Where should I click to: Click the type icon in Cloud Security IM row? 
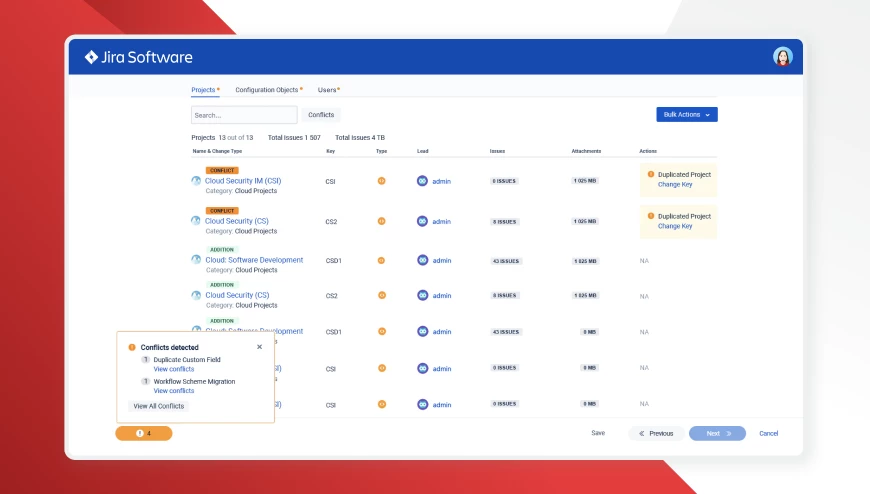tap(382, 181)
